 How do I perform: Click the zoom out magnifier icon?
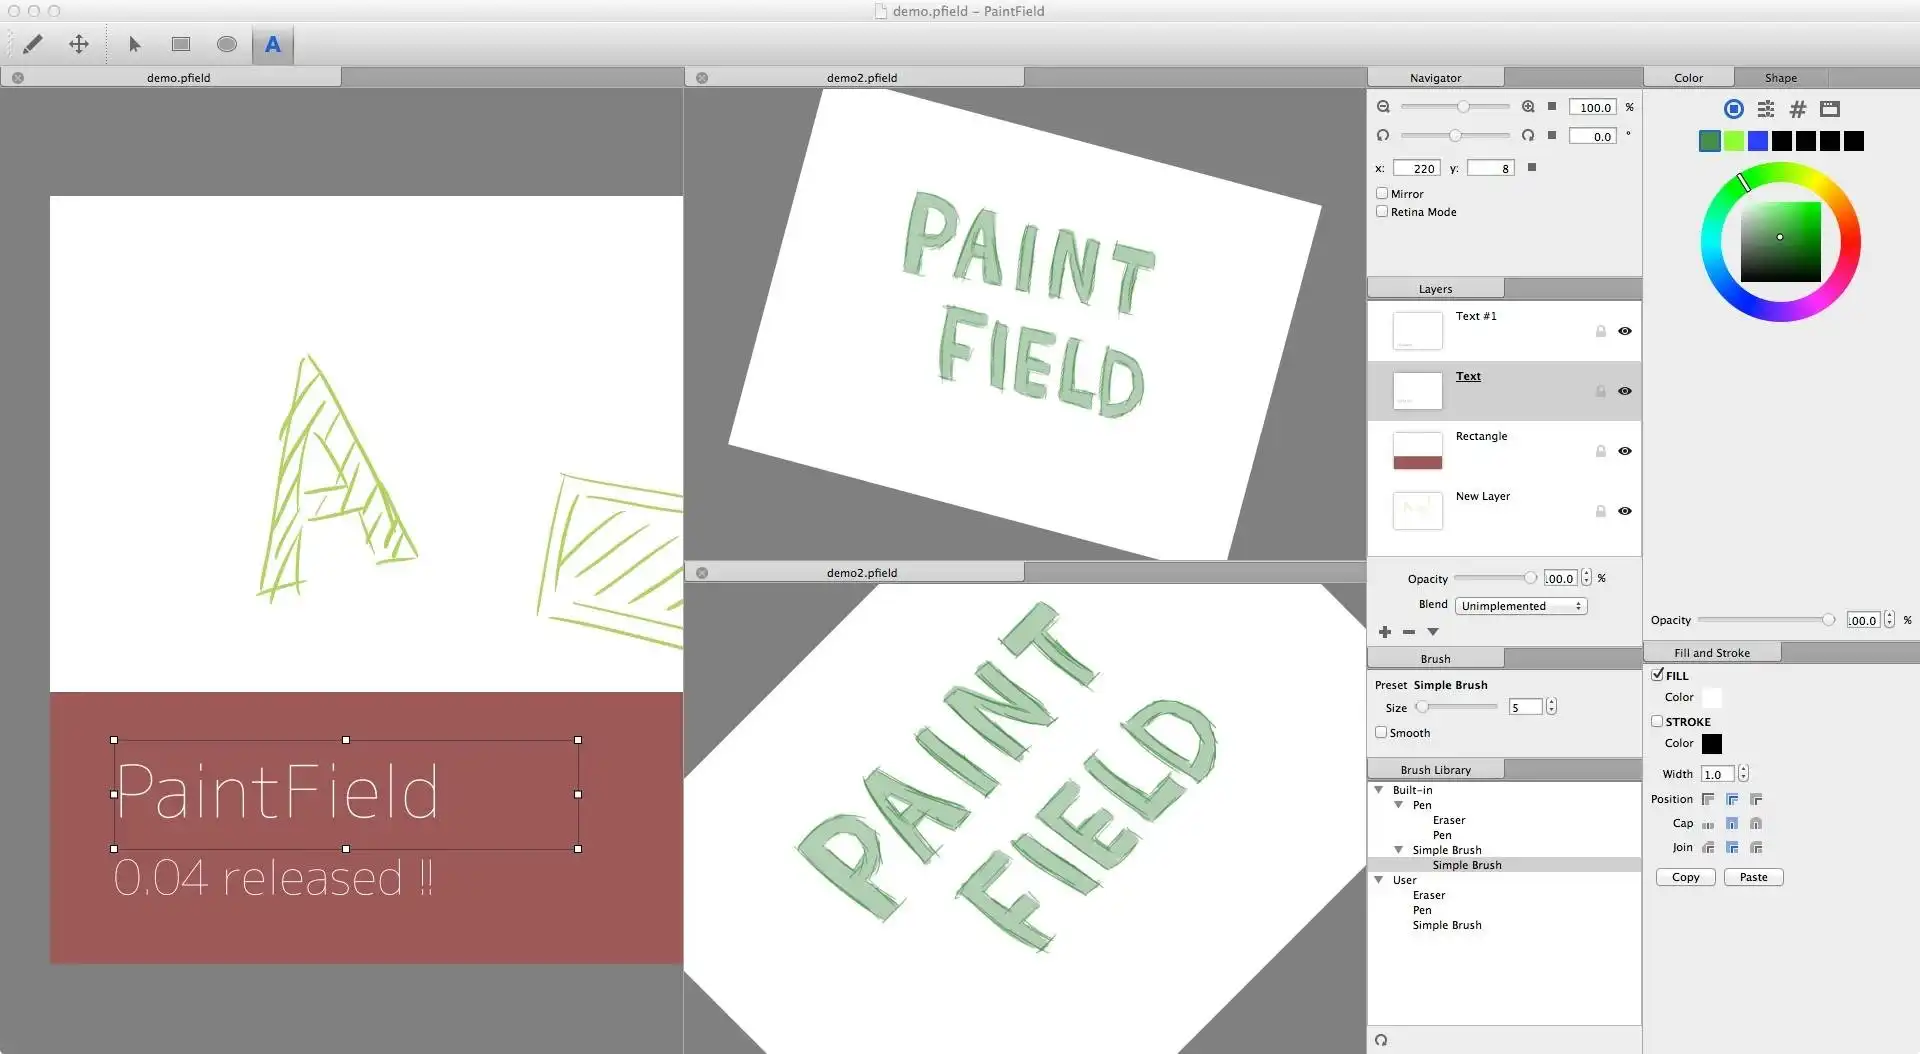tap(1383, 107)
